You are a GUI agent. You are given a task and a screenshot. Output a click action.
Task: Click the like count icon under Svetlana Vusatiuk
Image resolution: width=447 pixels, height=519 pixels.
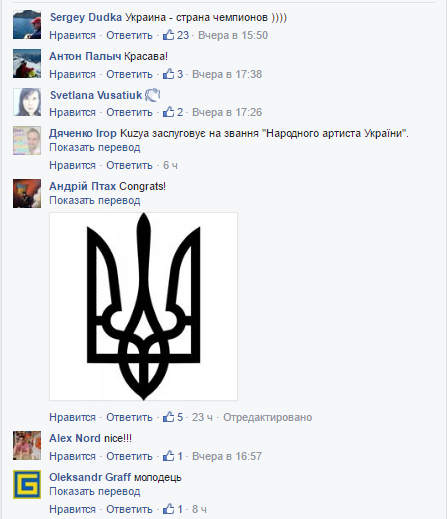tap(168, 112)
